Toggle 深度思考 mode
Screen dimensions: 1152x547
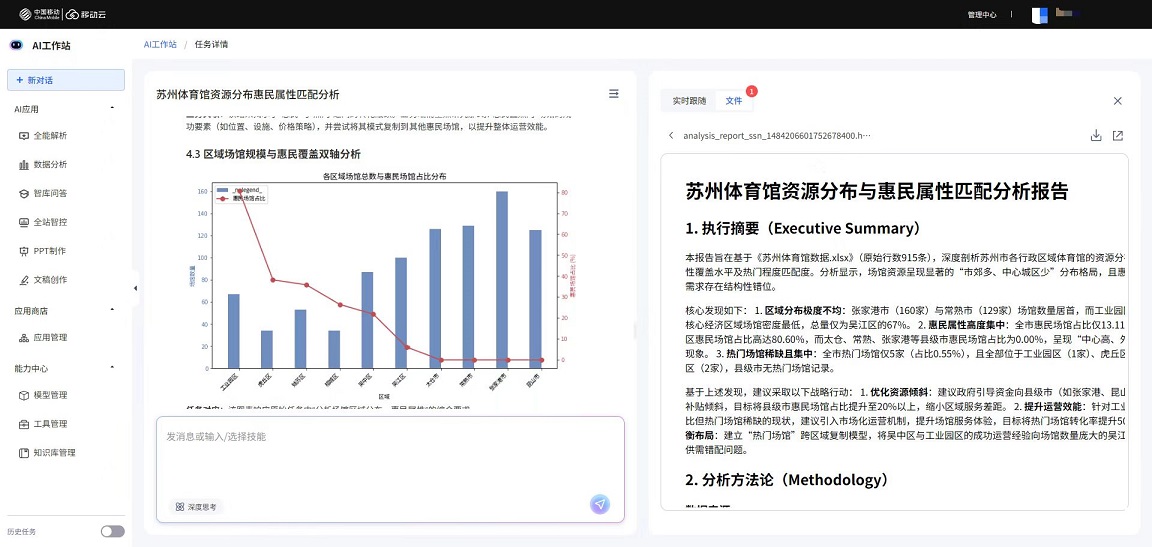tap(196, 507)
